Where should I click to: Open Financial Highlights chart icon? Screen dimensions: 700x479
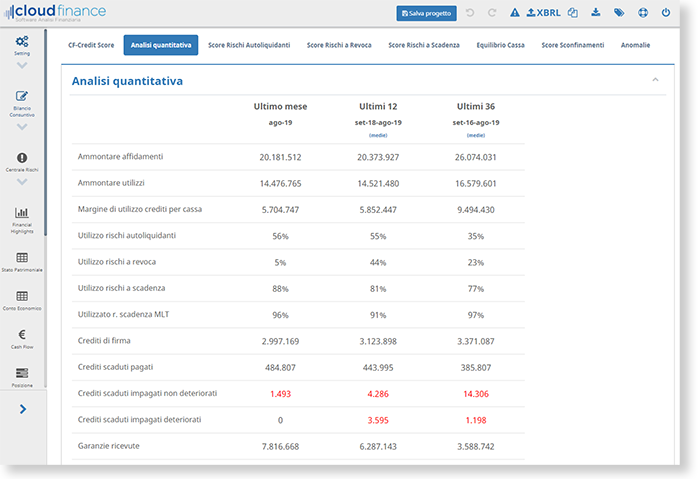click(22, 212)
